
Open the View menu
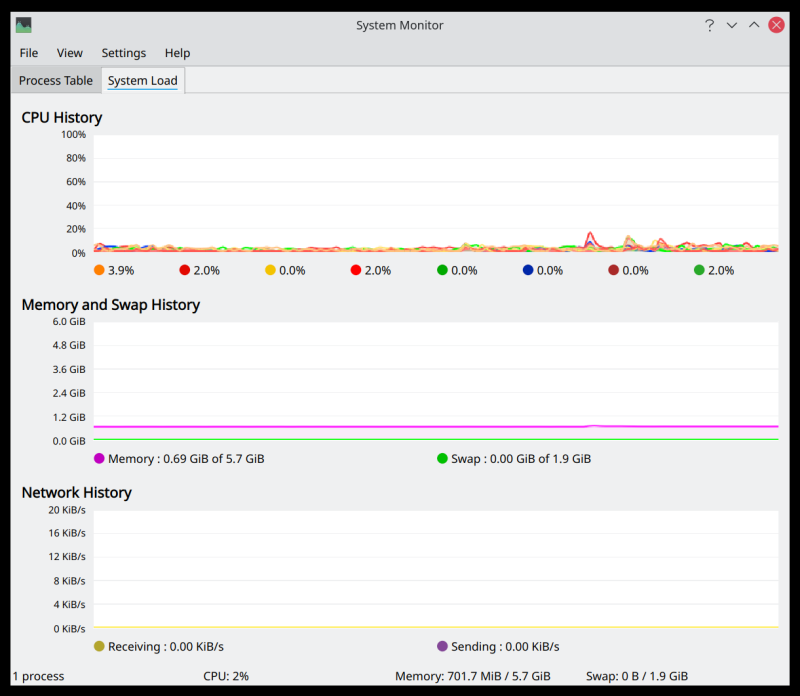69,53
